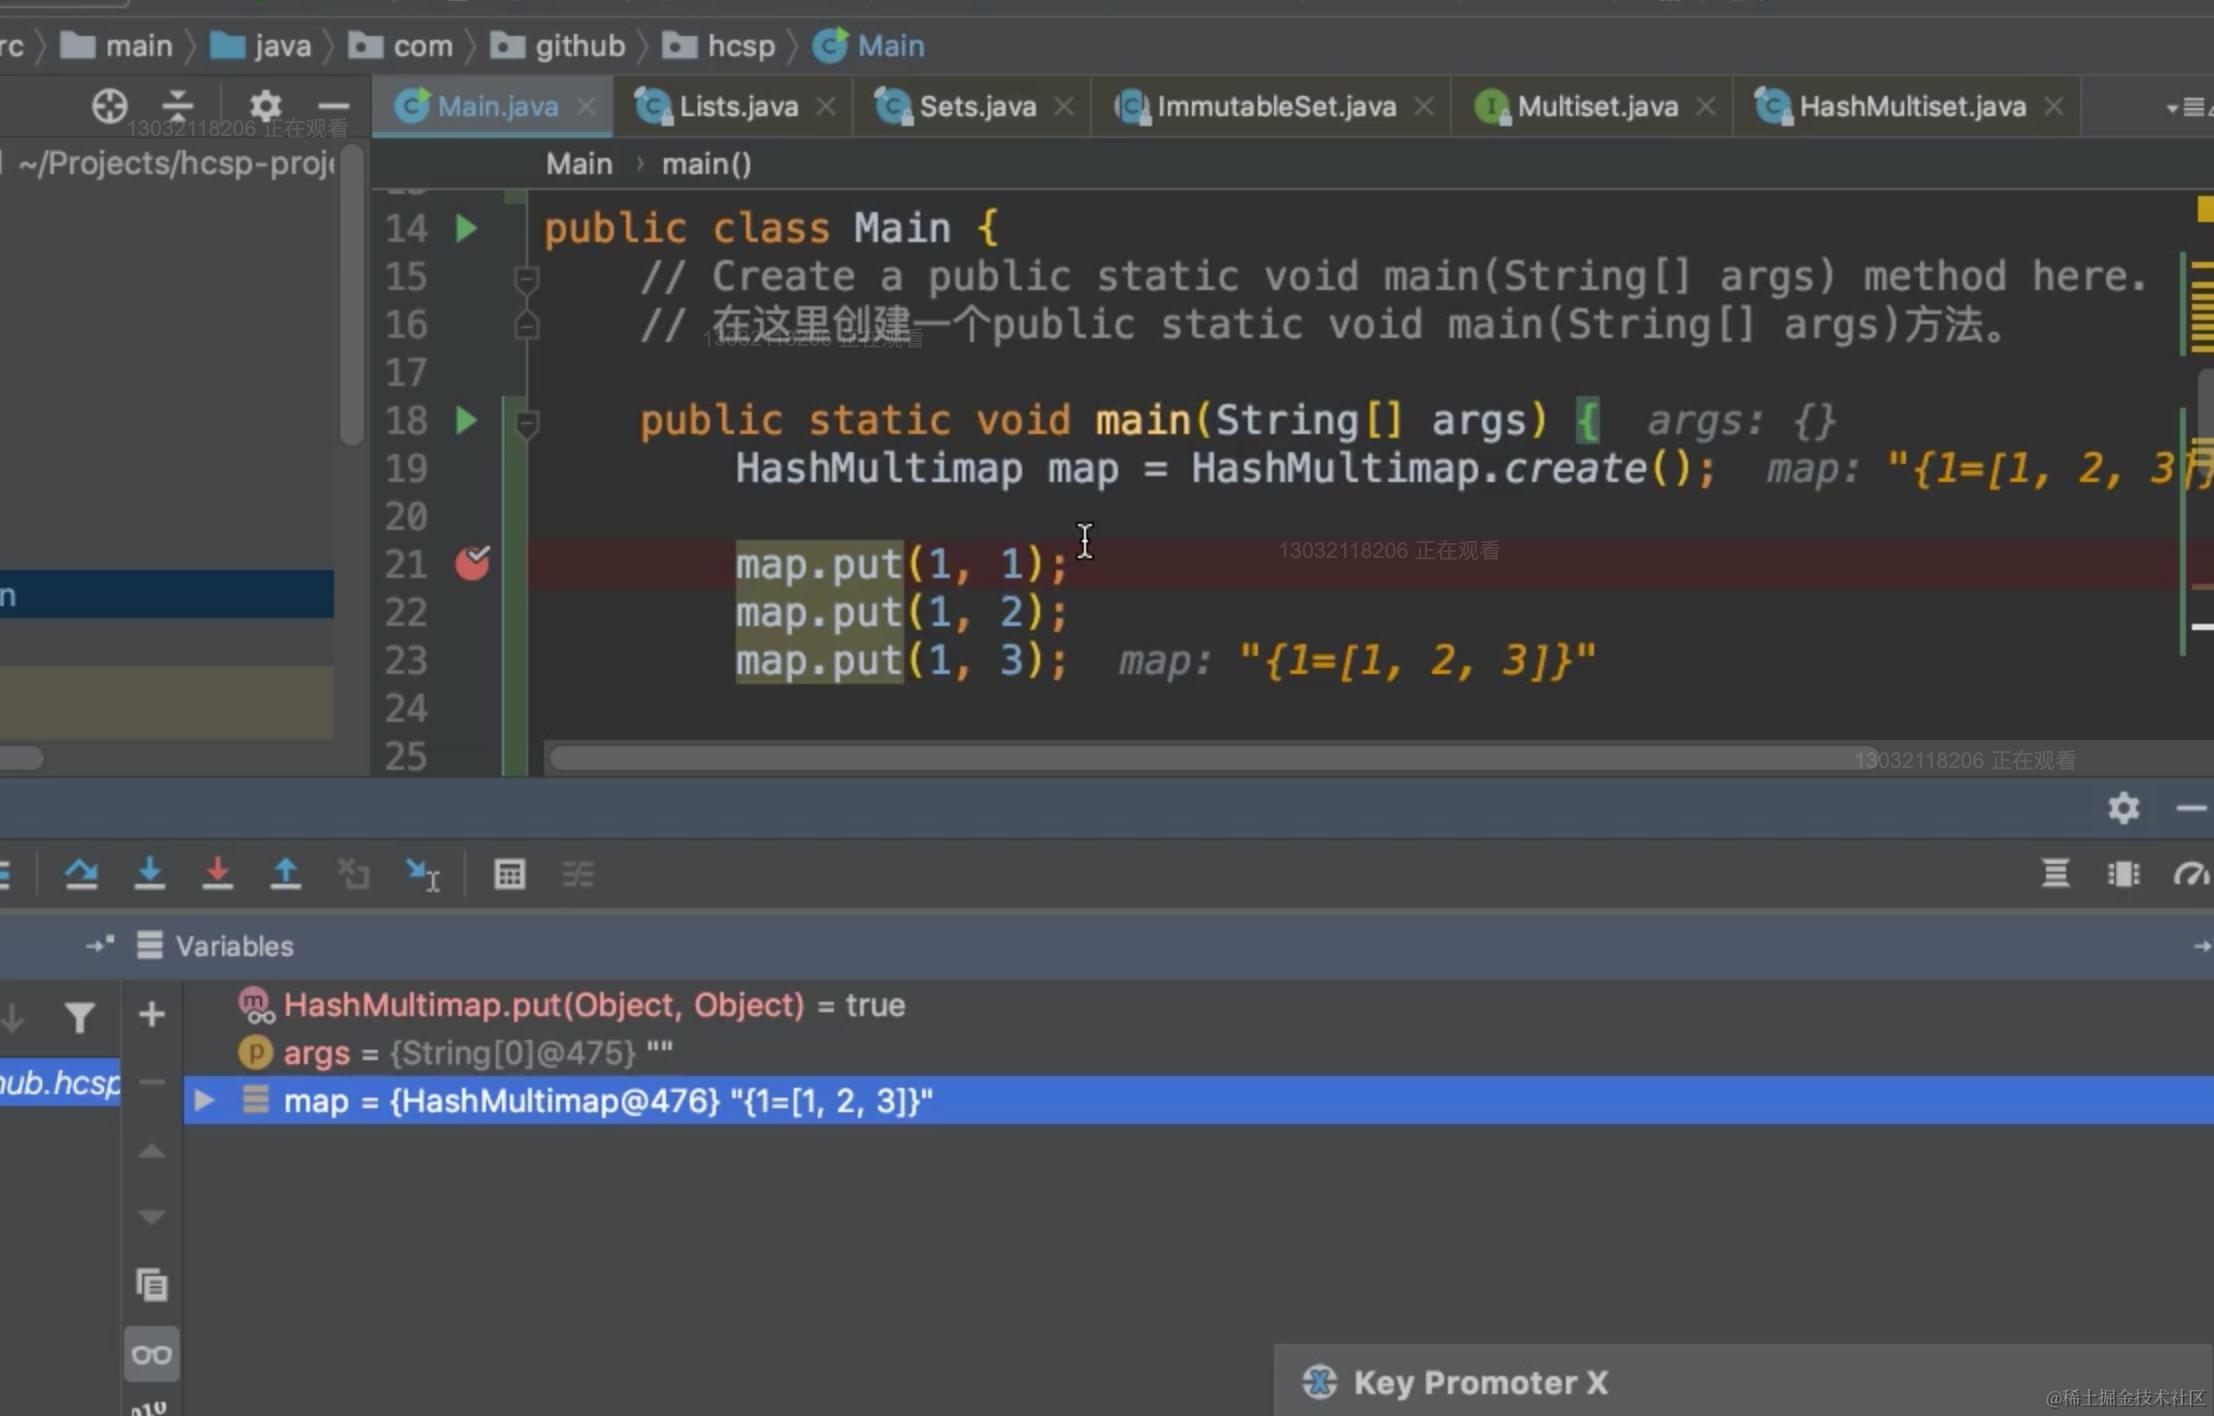Click the editor horizontal scrollbar

[1200, 758]
